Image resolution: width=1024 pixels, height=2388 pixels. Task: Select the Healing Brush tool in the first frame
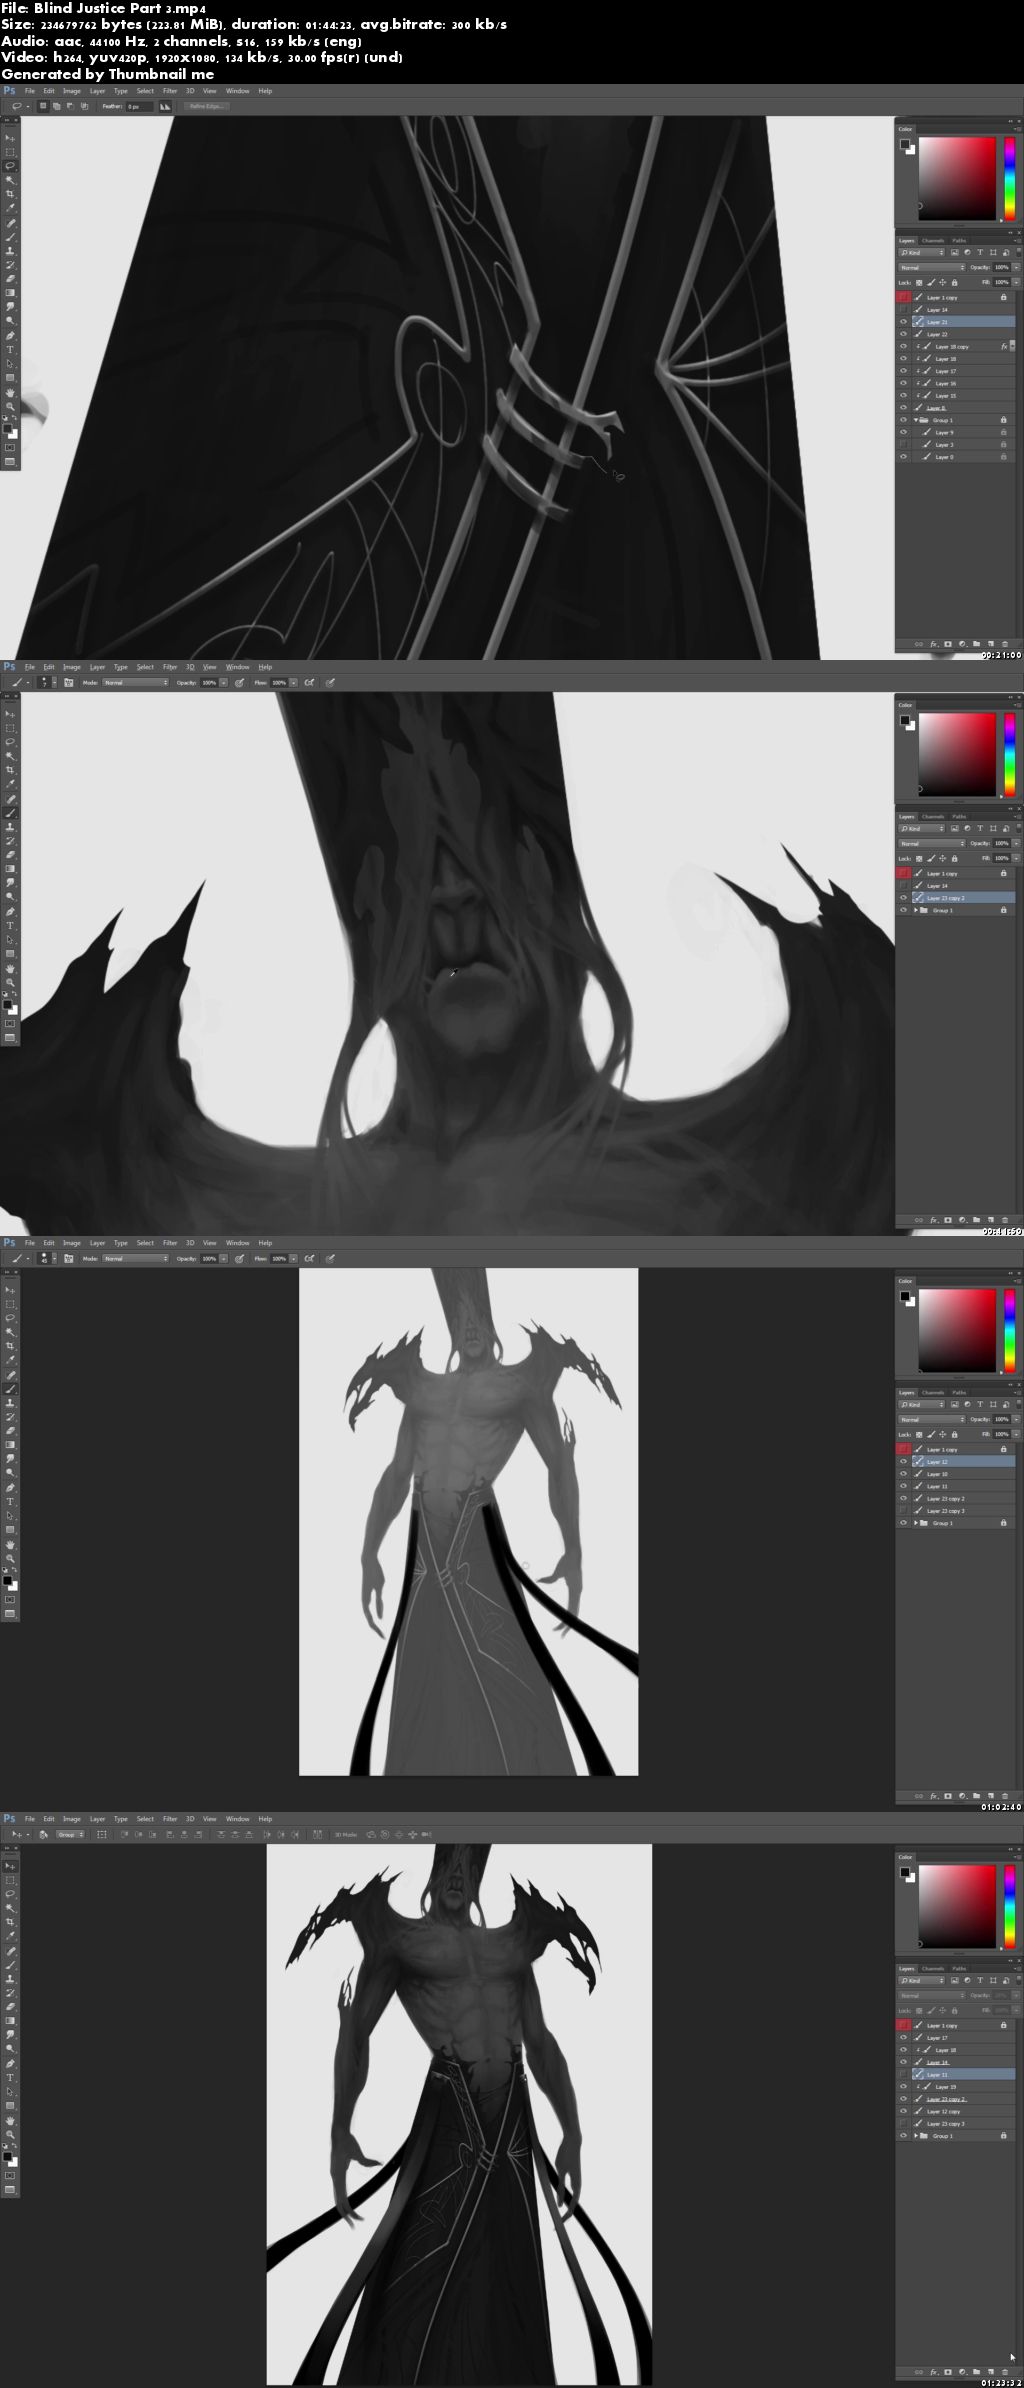(11, 223)
